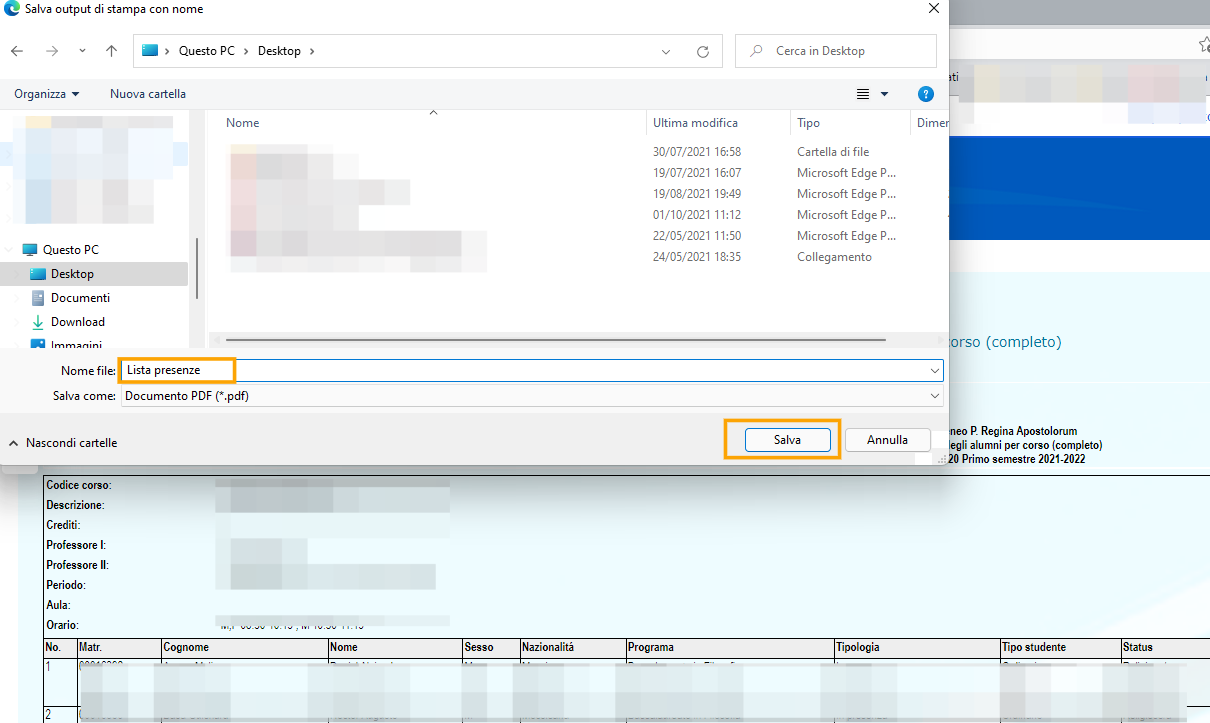
Task: Select the file dated 19/08/2021 19:49
Action: pos(578,194)
